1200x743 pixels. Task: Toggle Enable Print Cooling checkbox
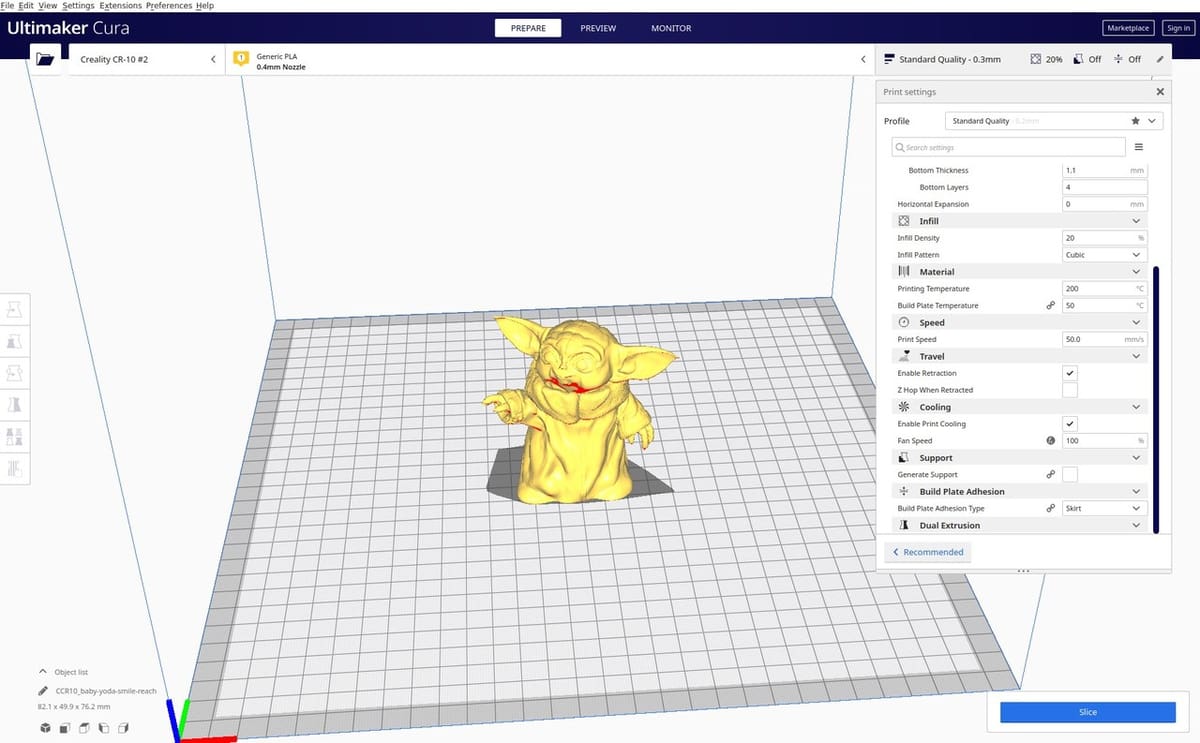[x=1070, y=424]
